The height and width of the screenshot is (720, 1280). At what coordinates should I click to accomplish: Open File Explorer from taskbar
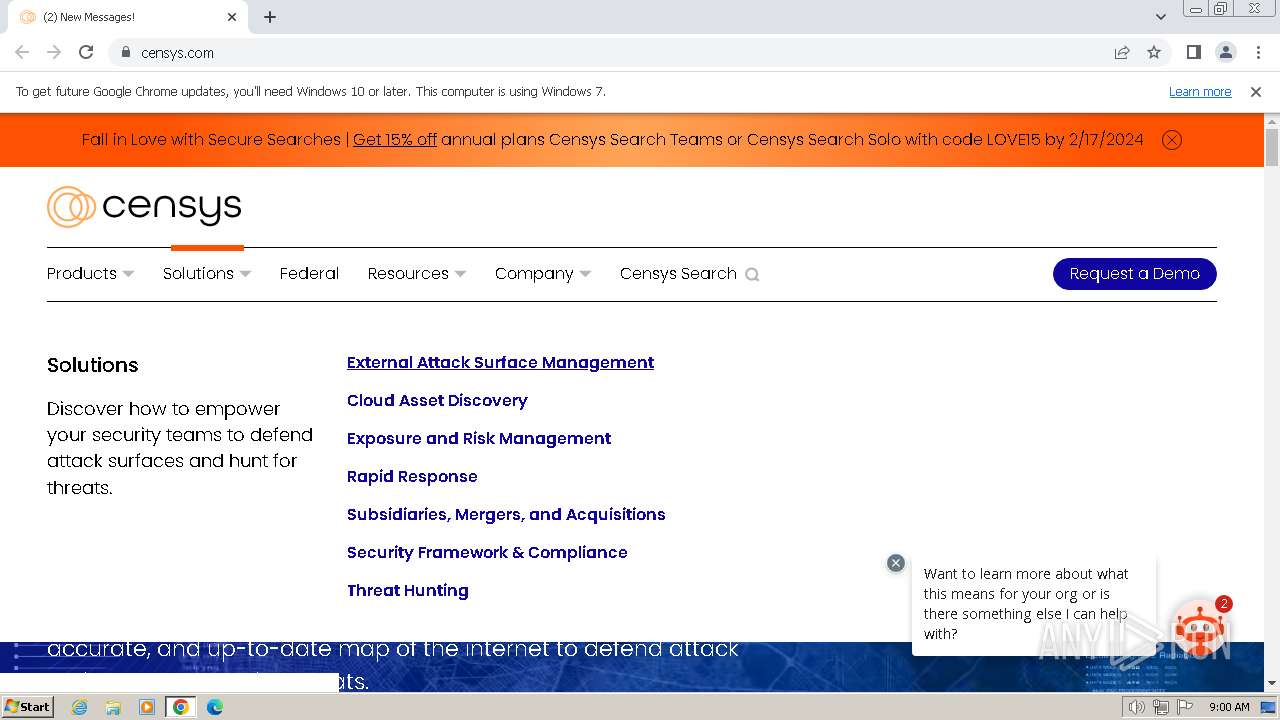tap(113, 707)
